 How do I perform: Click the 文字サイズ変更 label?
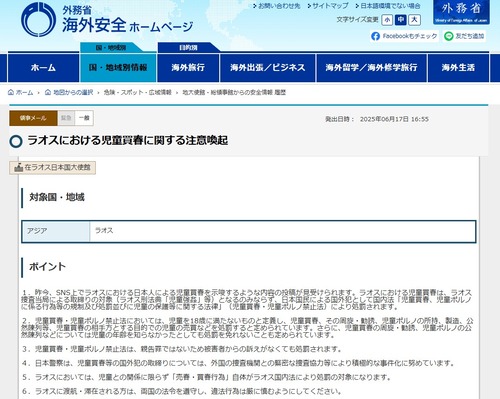point(357,20)
